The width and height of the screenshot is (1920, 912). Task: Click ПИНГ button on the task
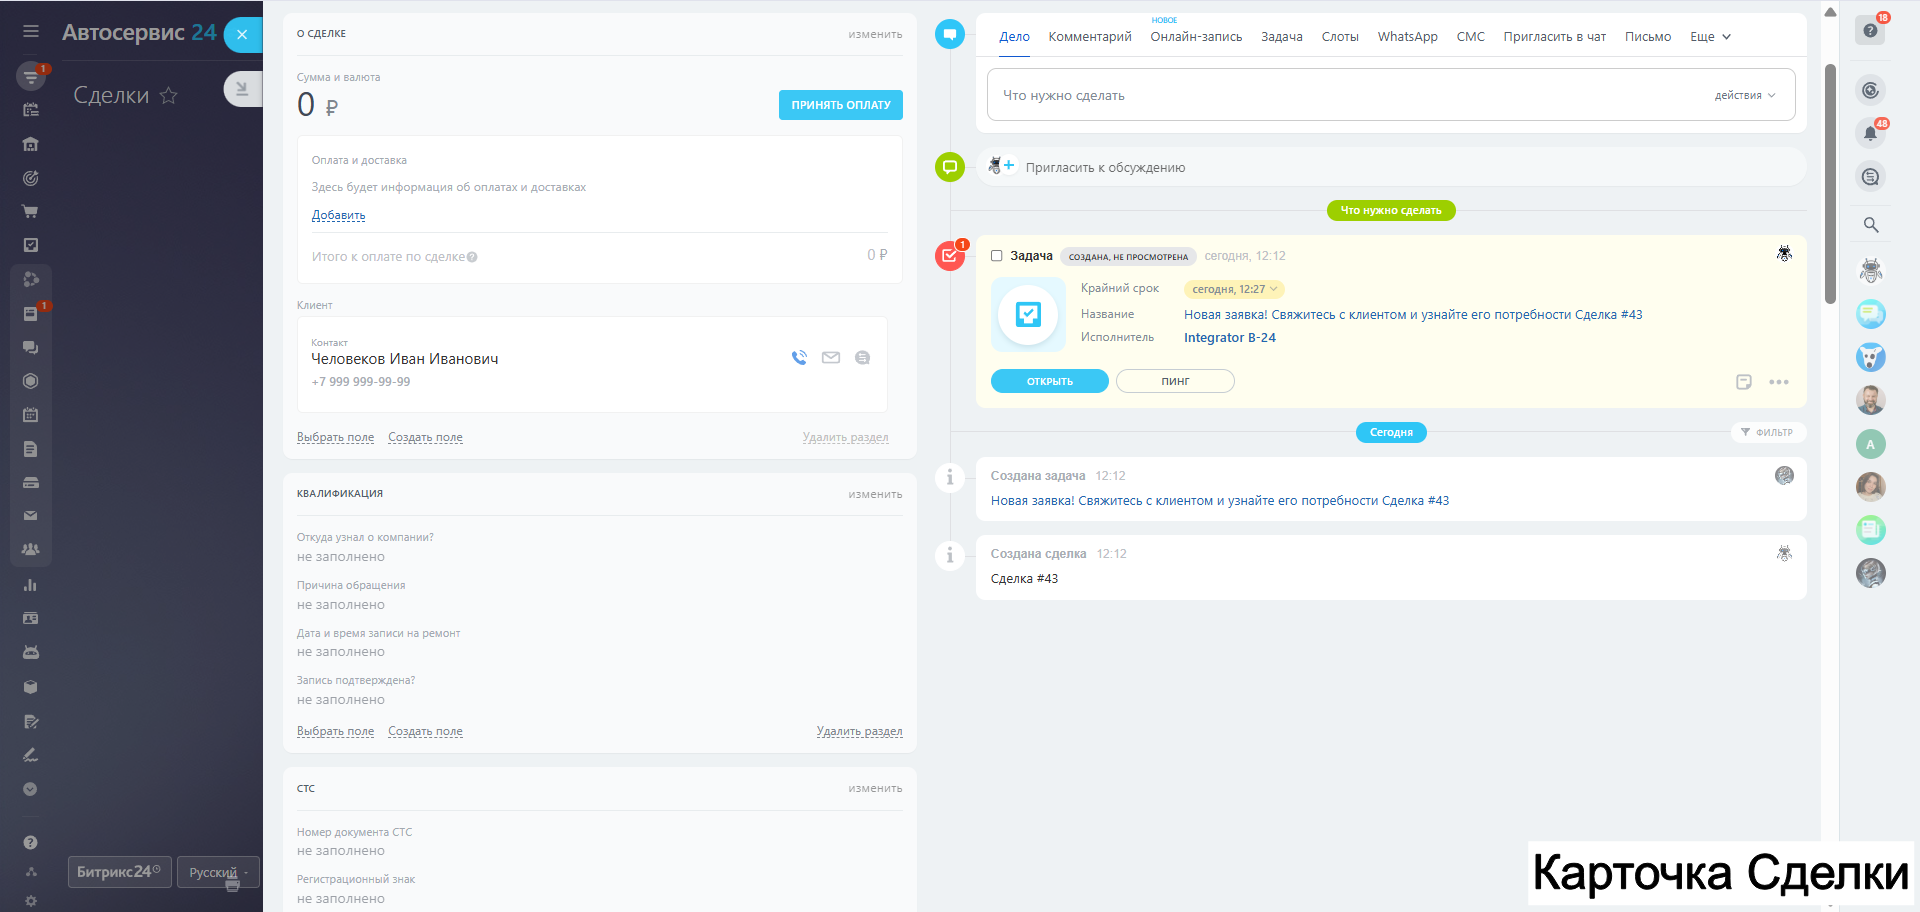coord(1175,381)
